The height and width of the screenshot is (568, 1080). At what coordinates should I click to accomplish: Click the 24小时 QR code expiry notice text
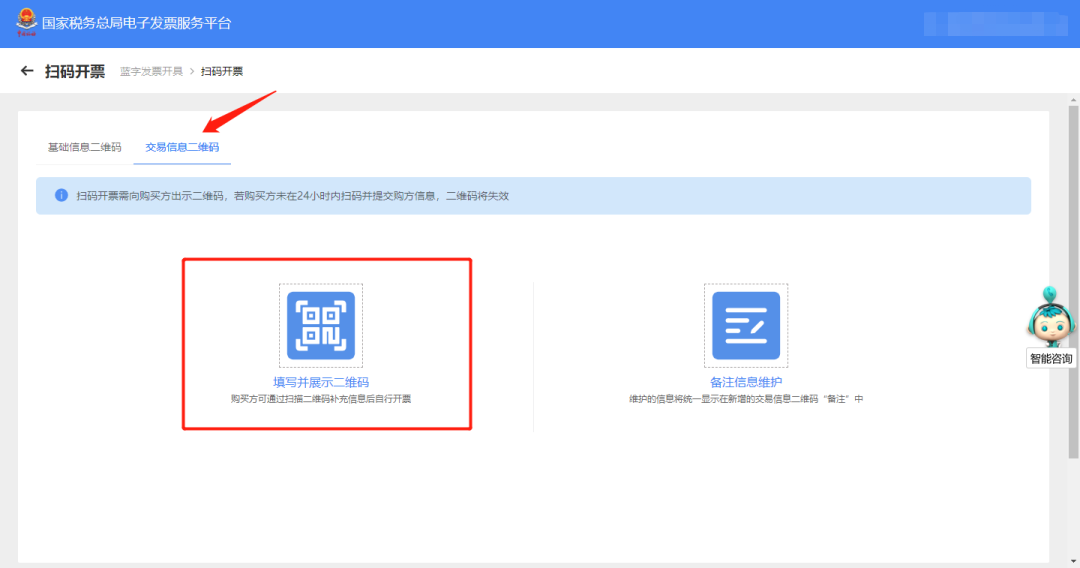[x=293, y=196]
